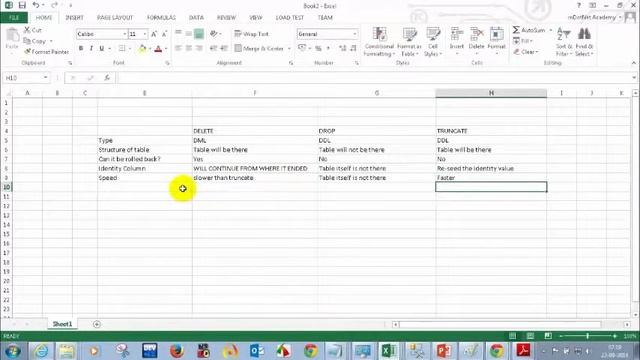The width and height of the screenshot is (640, 360).
Task: Open Alignment settings dialog launcher
Action: coord(291,63)
